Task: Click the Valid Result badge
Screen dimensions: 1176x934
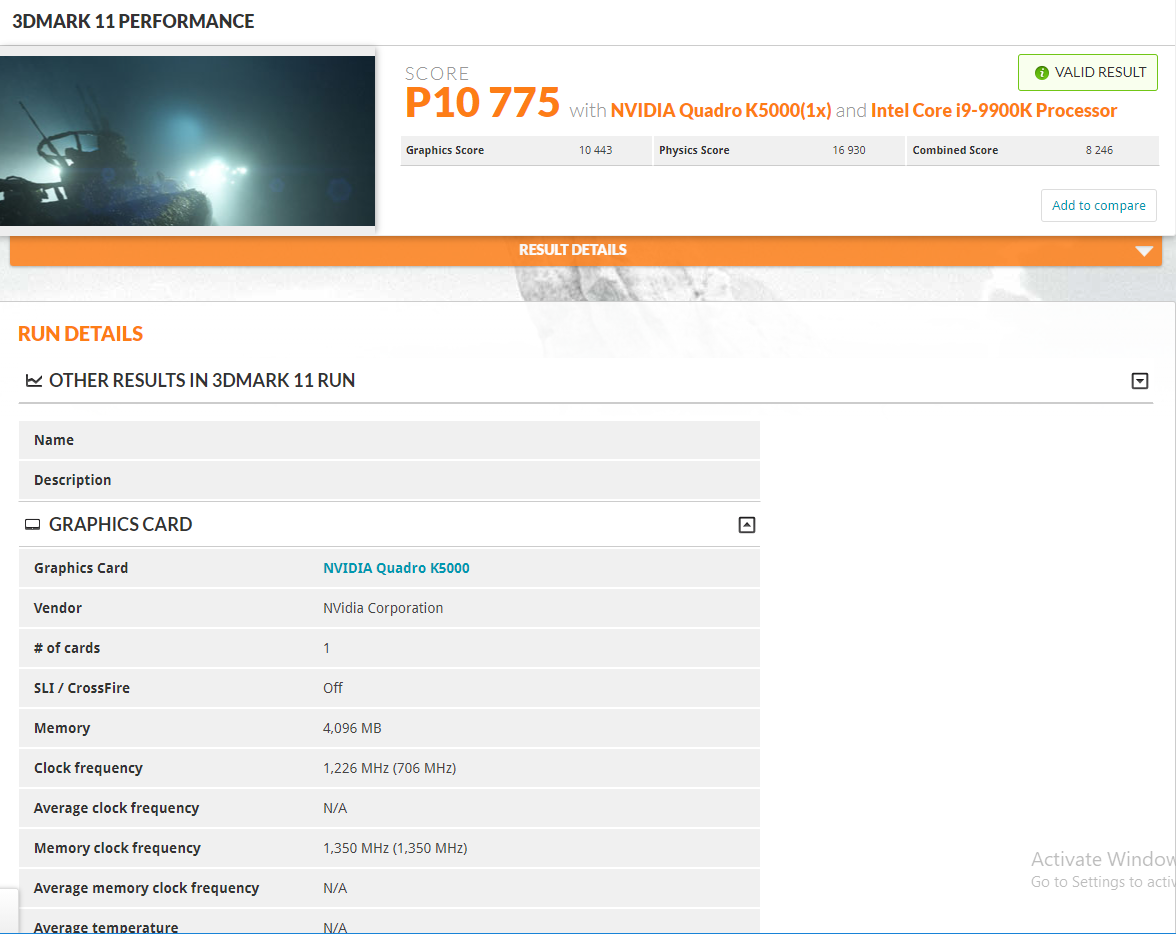Action: [1088, 73]
